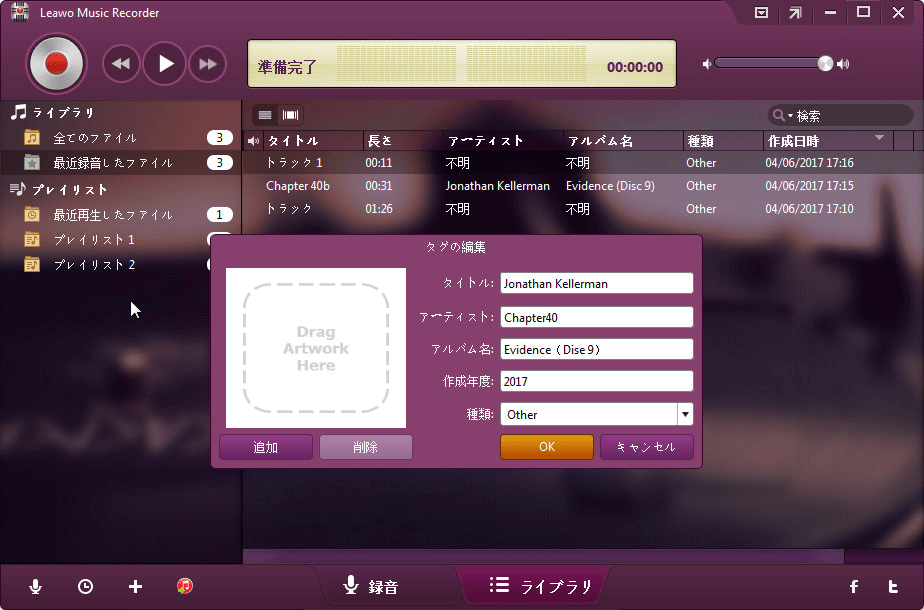Viewport: 924px width, 610px height.
Task: Click the music note output format icon
Action: 184,587
